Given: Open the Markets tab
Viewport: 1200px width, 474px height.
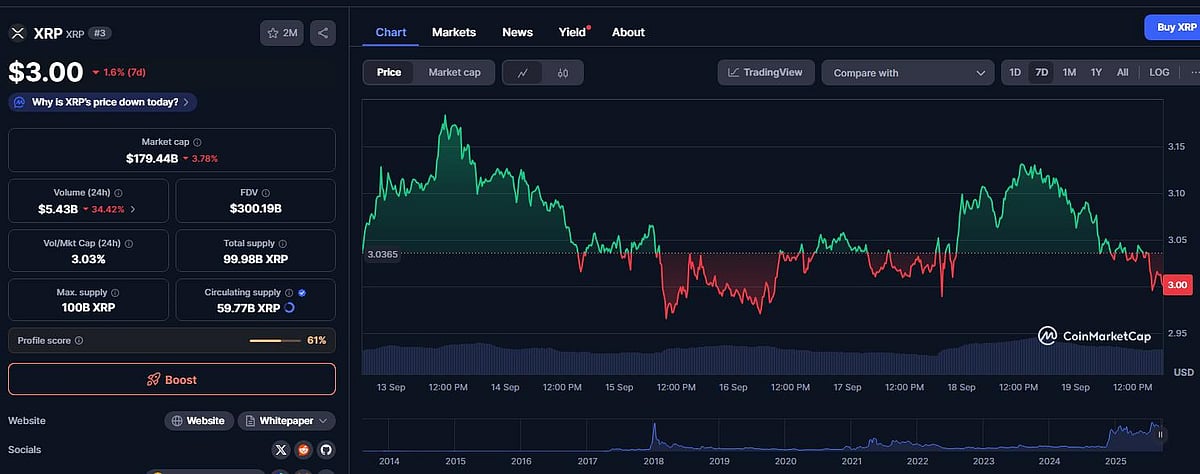Looking at the screenshot, I should pos(454,32).
